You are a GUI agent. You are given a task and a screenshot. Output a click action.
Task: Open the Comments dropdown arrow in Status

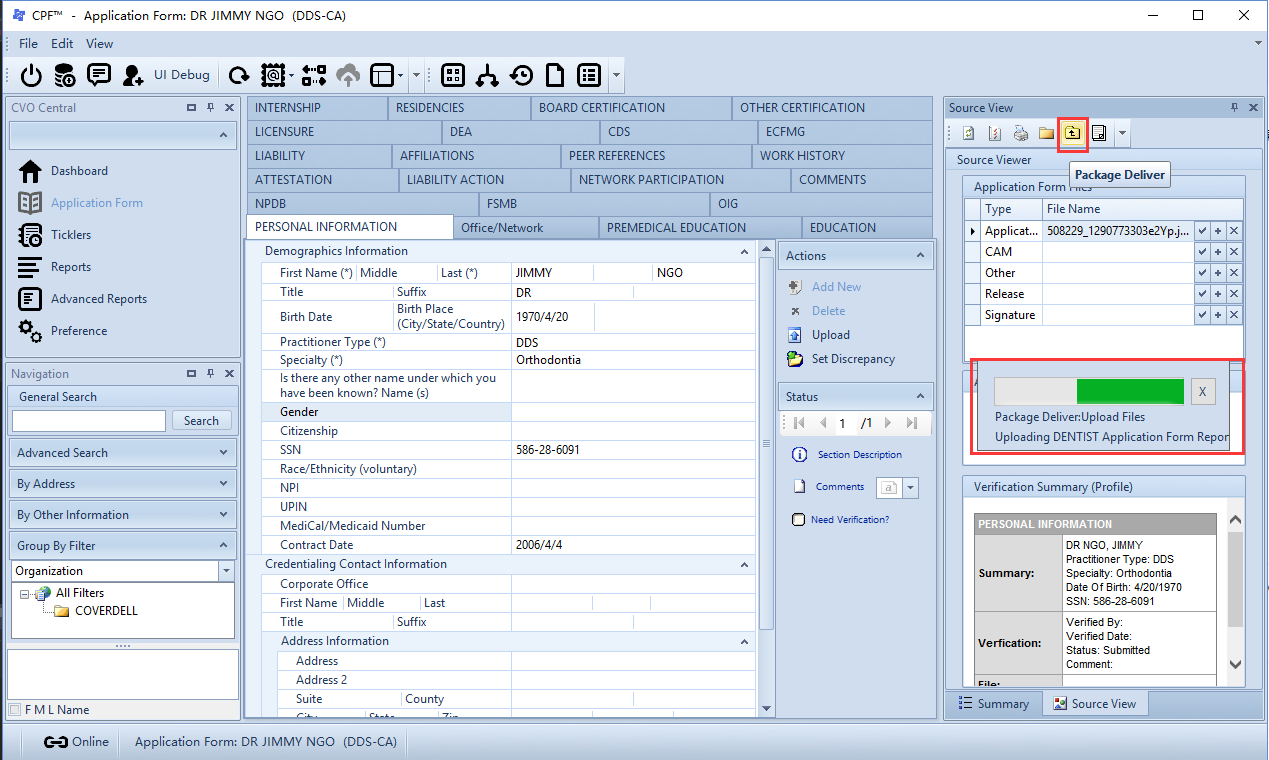pos(911,488)
